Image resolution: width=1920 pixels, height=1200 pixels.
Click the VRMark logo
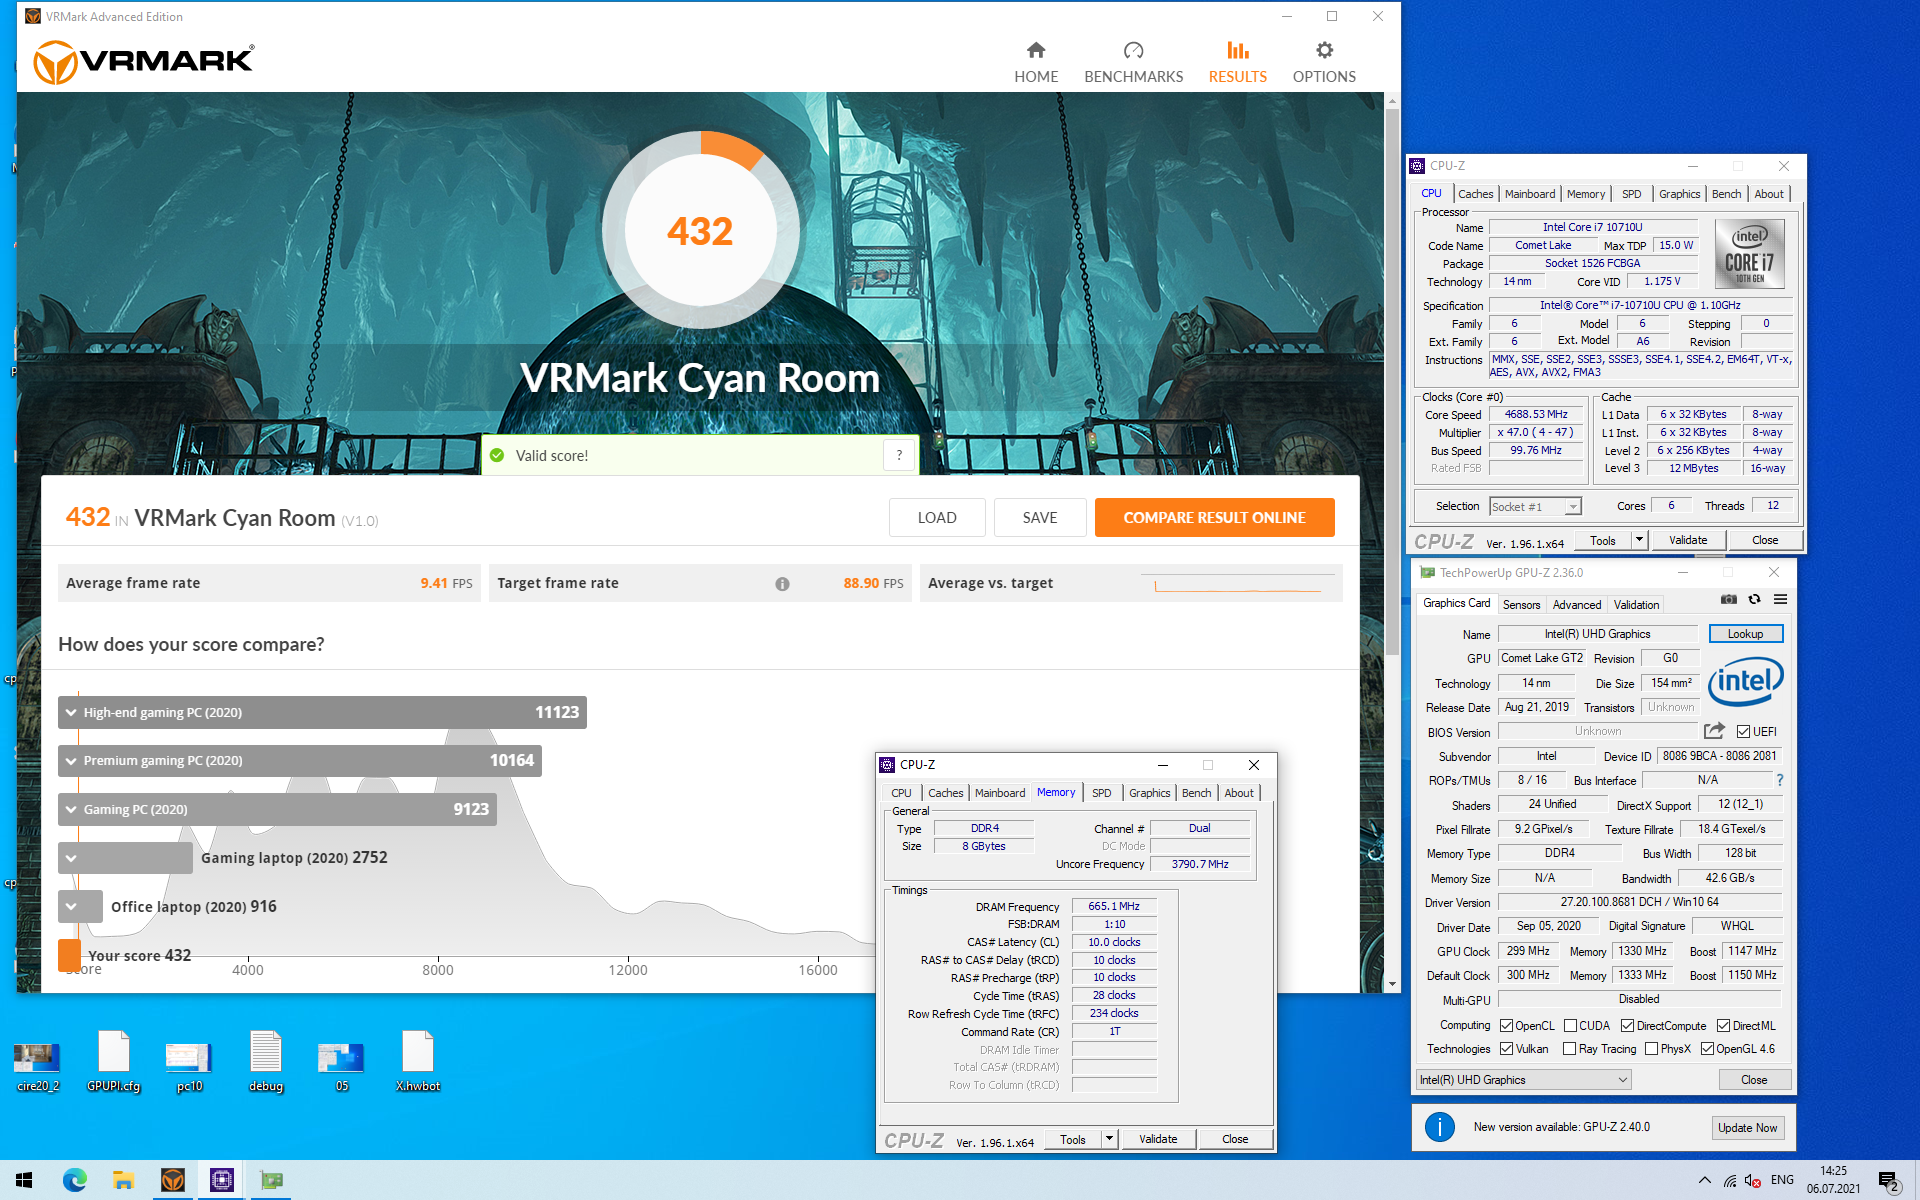[x=144, y=62]
